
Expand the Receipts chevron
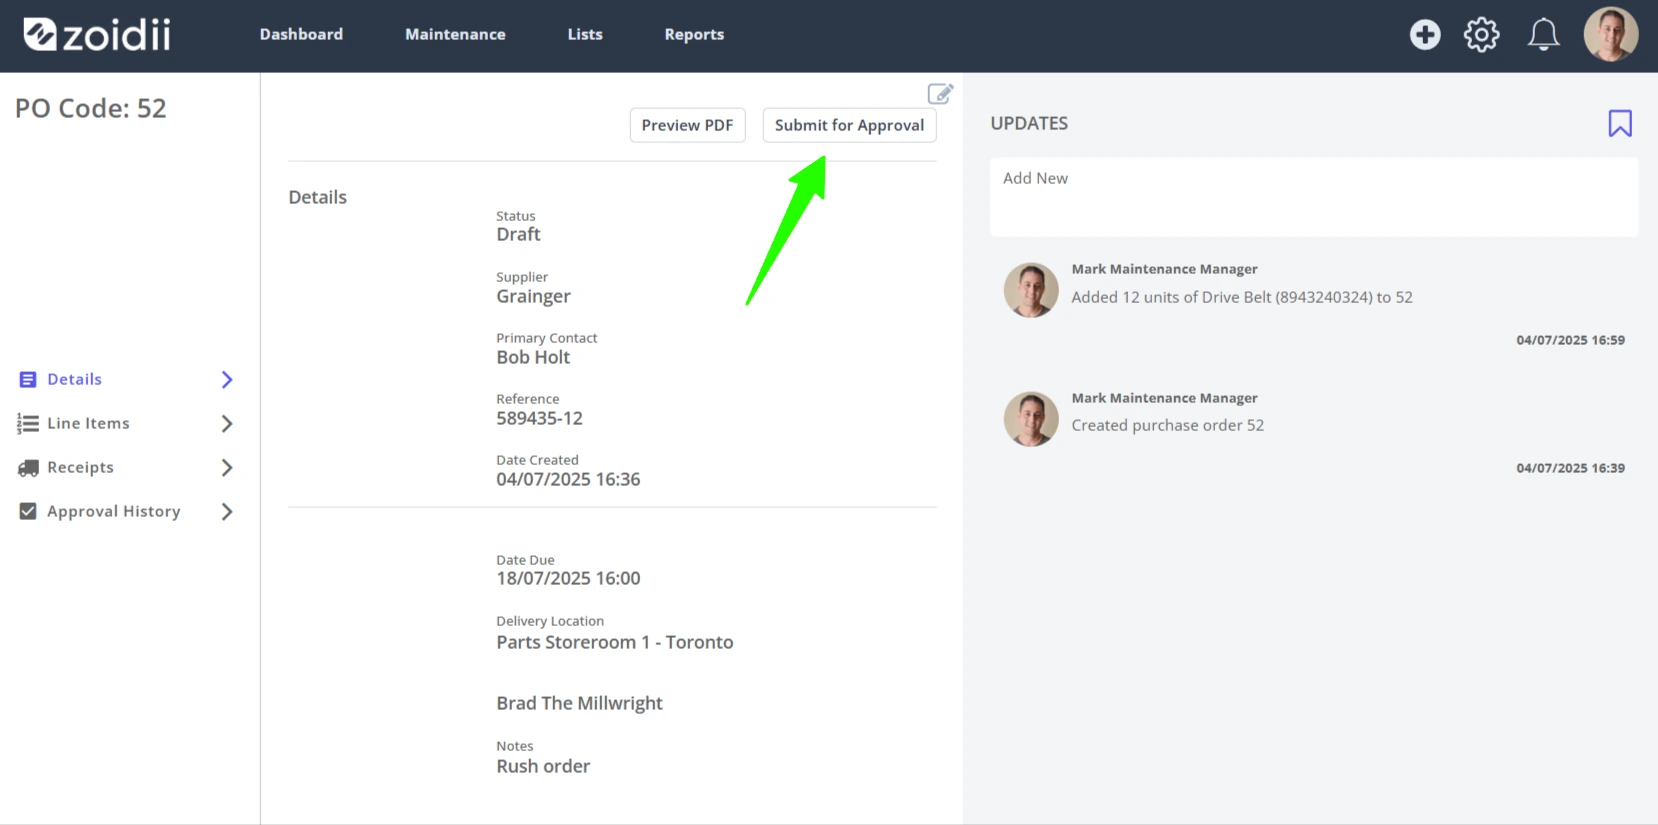click(x=227, y=468)
